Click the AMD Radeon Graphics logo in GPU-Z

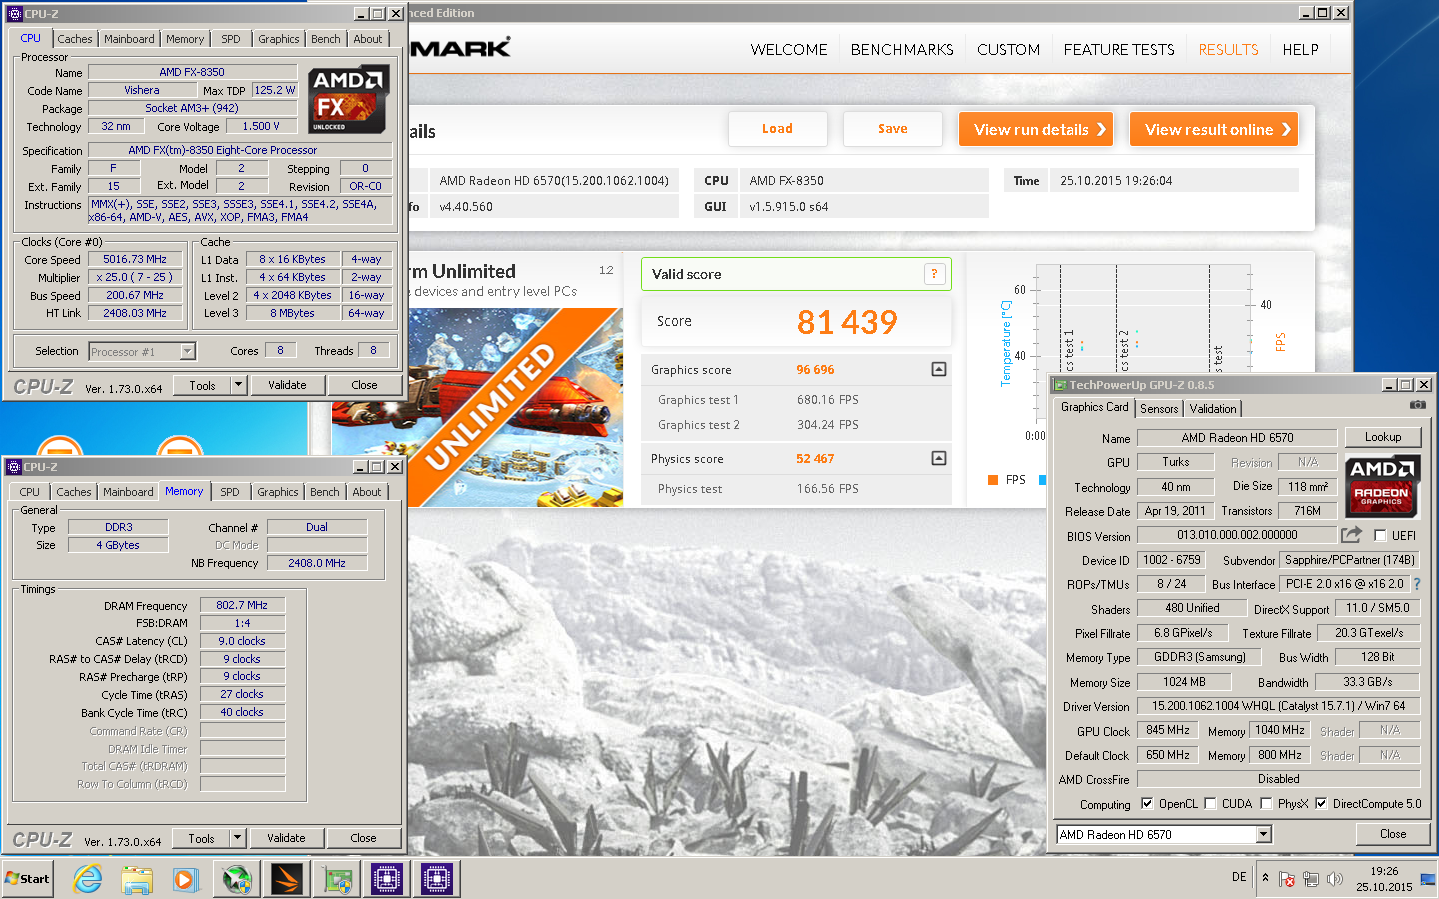tap(1381, 484)
